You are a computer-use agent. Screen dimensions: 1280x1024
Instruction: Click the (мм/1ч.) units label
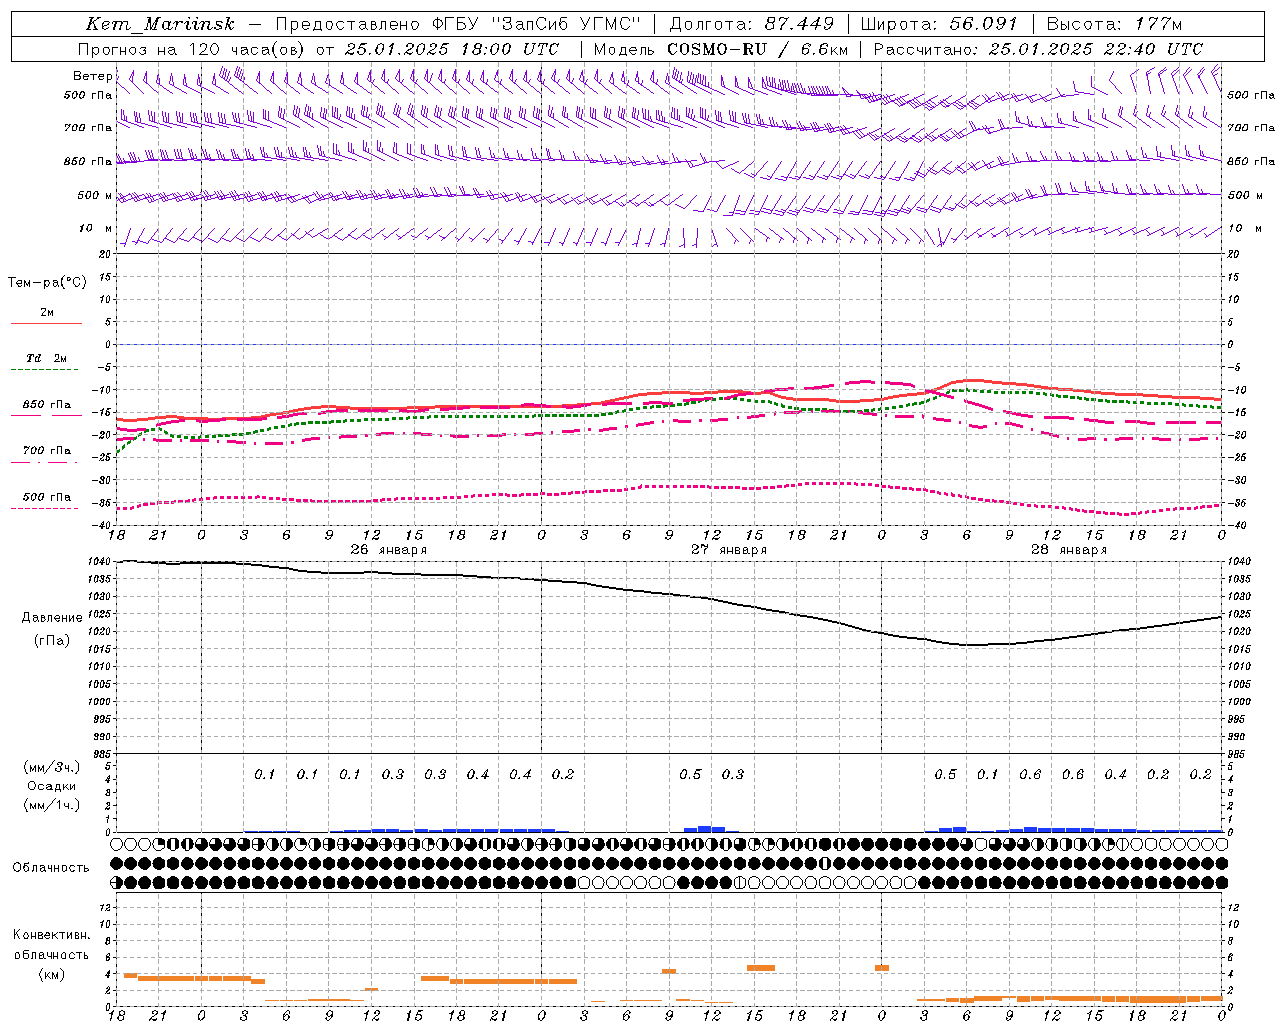(52, 805)
